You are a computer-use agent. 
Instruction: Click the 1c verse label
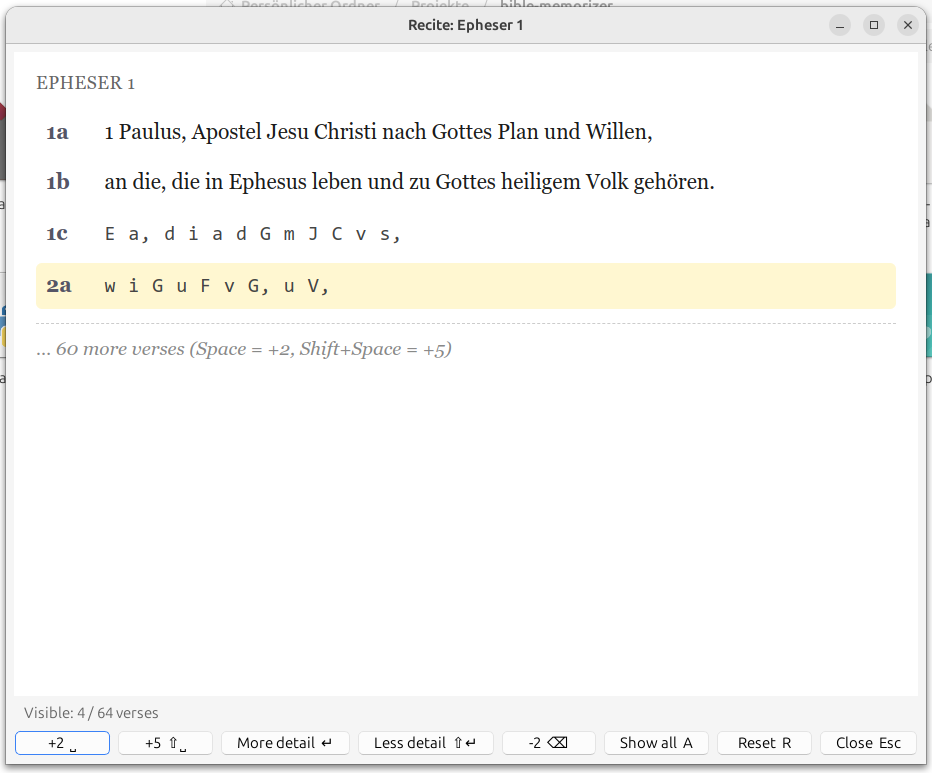[x=57, y=234]
